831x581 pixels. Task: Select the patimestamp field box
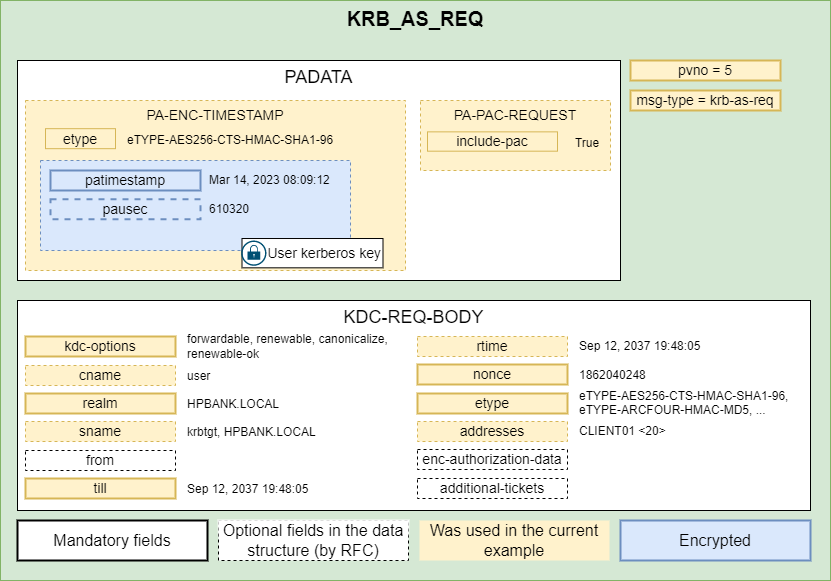(x=125, y=180)
